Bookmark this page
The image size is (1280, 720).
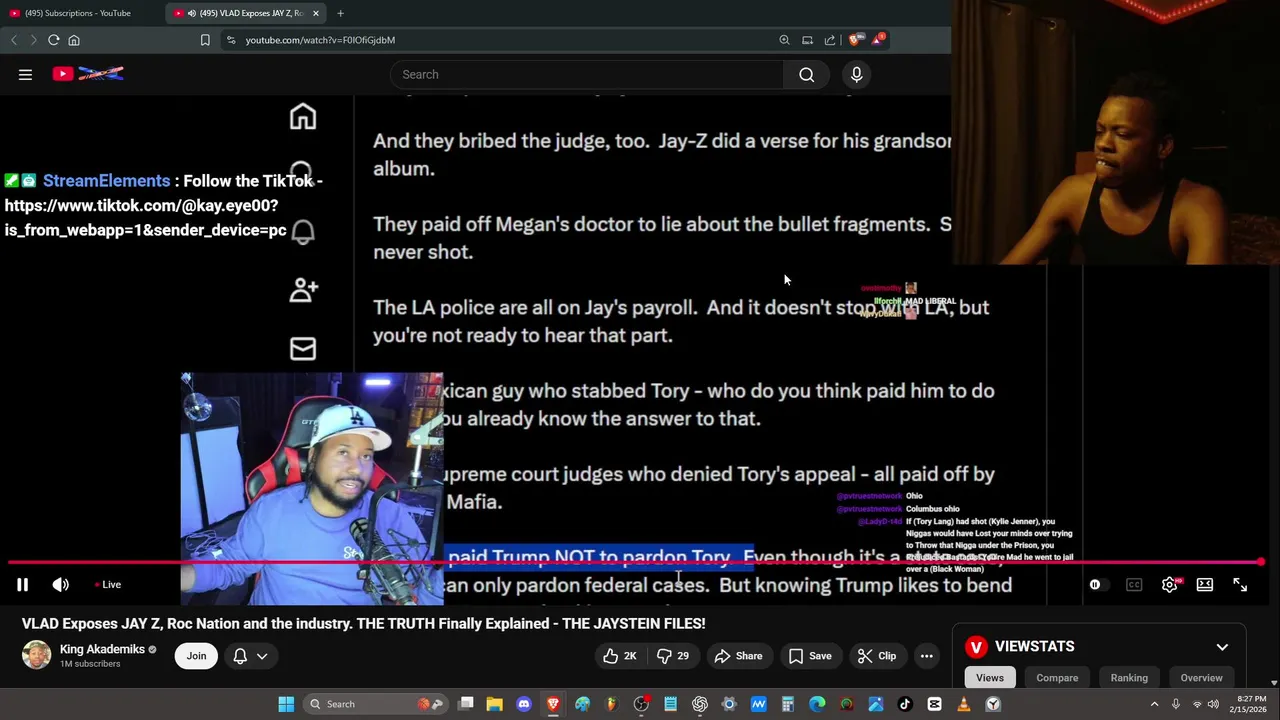[205, 40]
